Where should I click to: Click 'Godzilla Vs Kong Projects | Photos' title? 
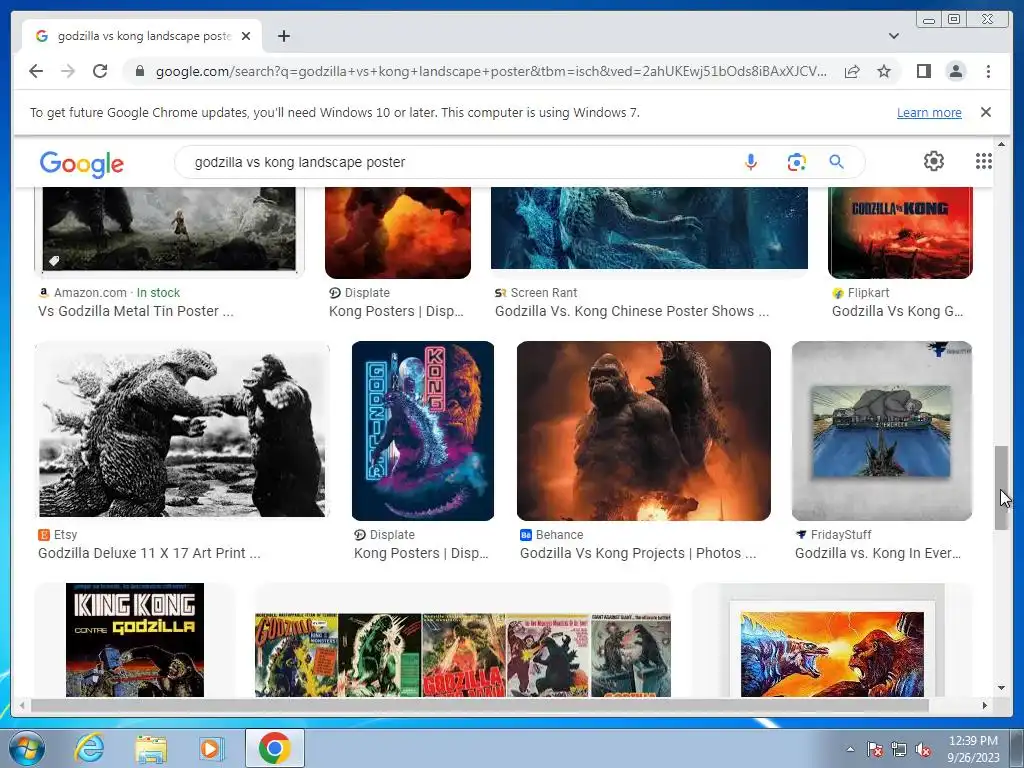[x=637, y=553]
